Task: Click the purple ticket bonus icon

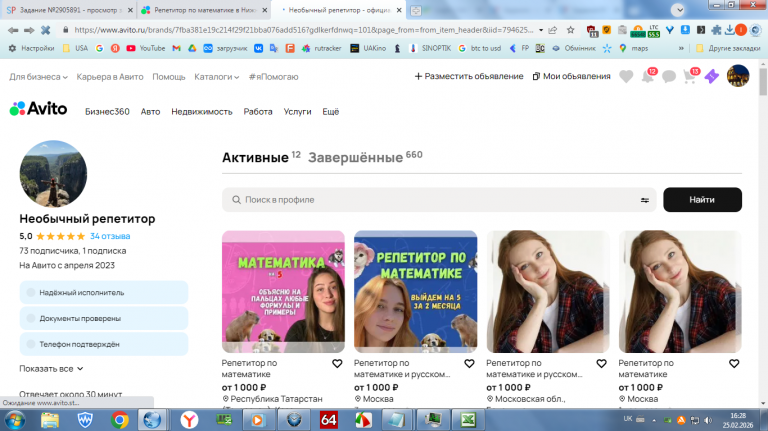Action: [x=712, y=76]
